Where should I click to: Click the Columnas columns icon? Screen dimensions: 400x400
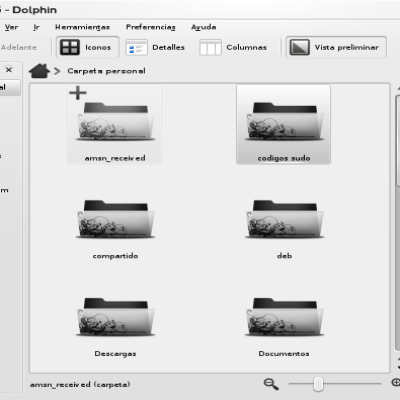coord(210,48)
